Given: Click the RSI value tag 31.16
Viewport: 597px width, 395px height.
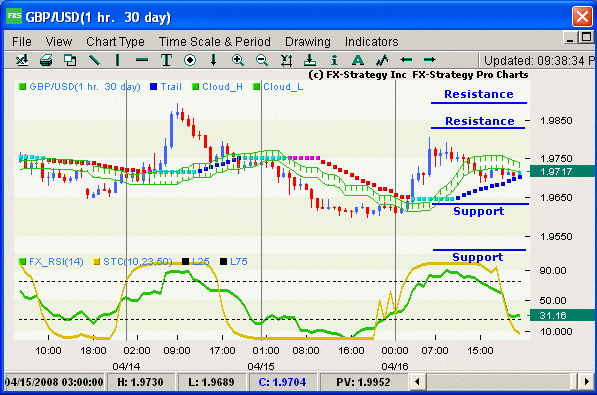Looking at the screenshot, I should click(562, 315).
